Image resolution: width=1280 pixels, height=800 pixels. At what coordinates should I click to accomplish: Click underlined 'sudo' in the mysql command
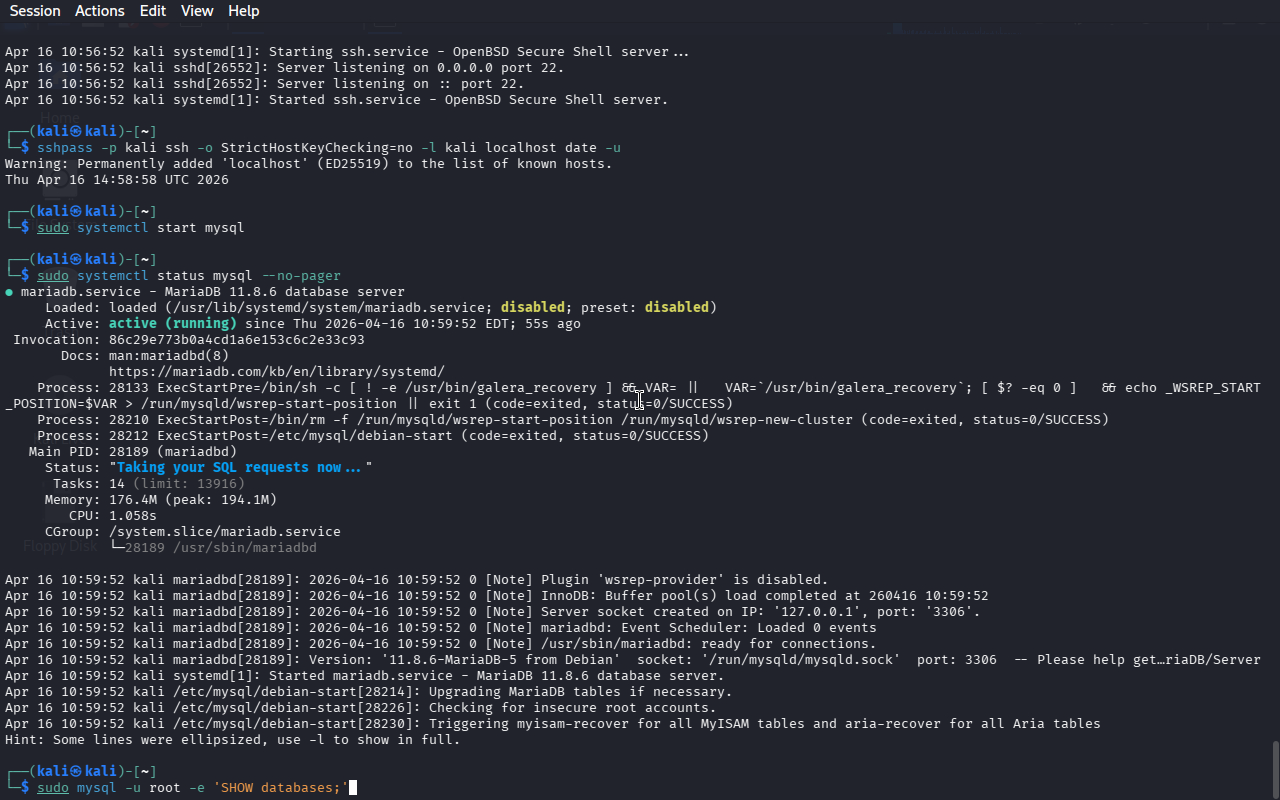coord(53,788)
